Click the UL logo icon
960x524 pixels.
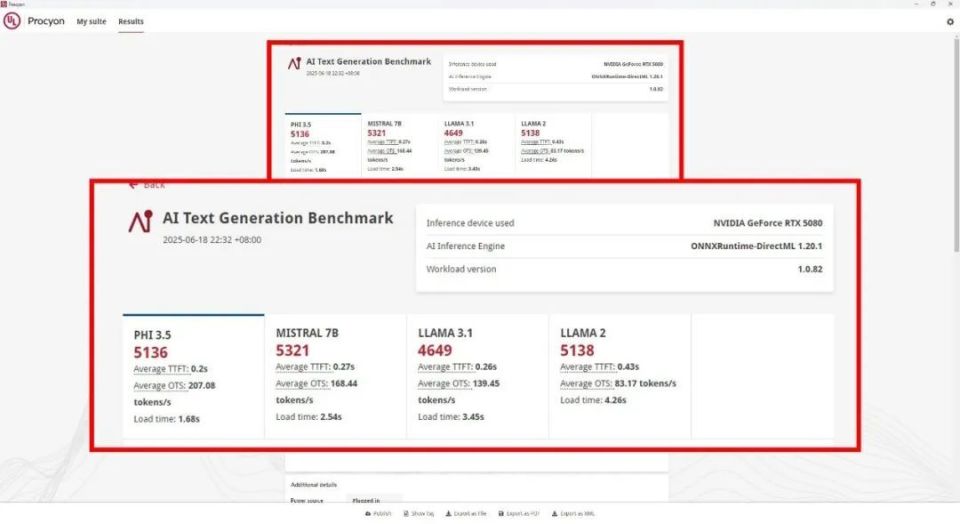point(12,21)
